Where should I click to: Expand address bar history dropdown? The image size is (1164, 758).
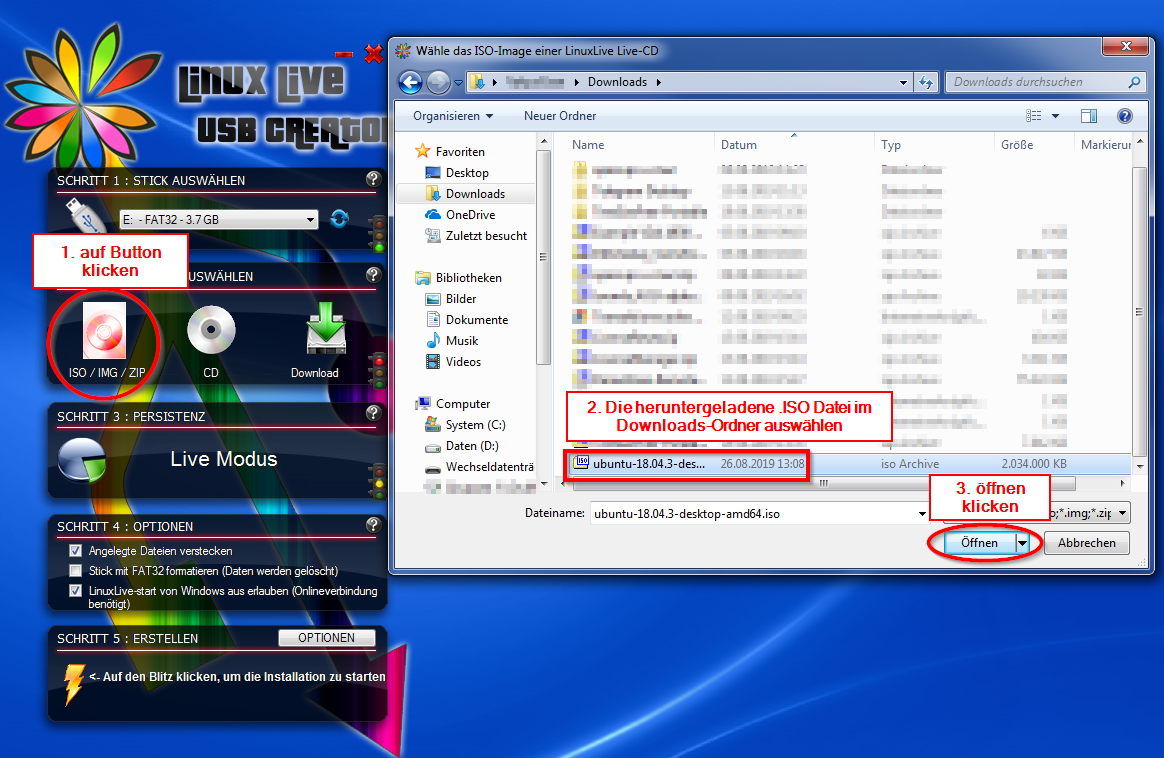(x=903, y=82)
